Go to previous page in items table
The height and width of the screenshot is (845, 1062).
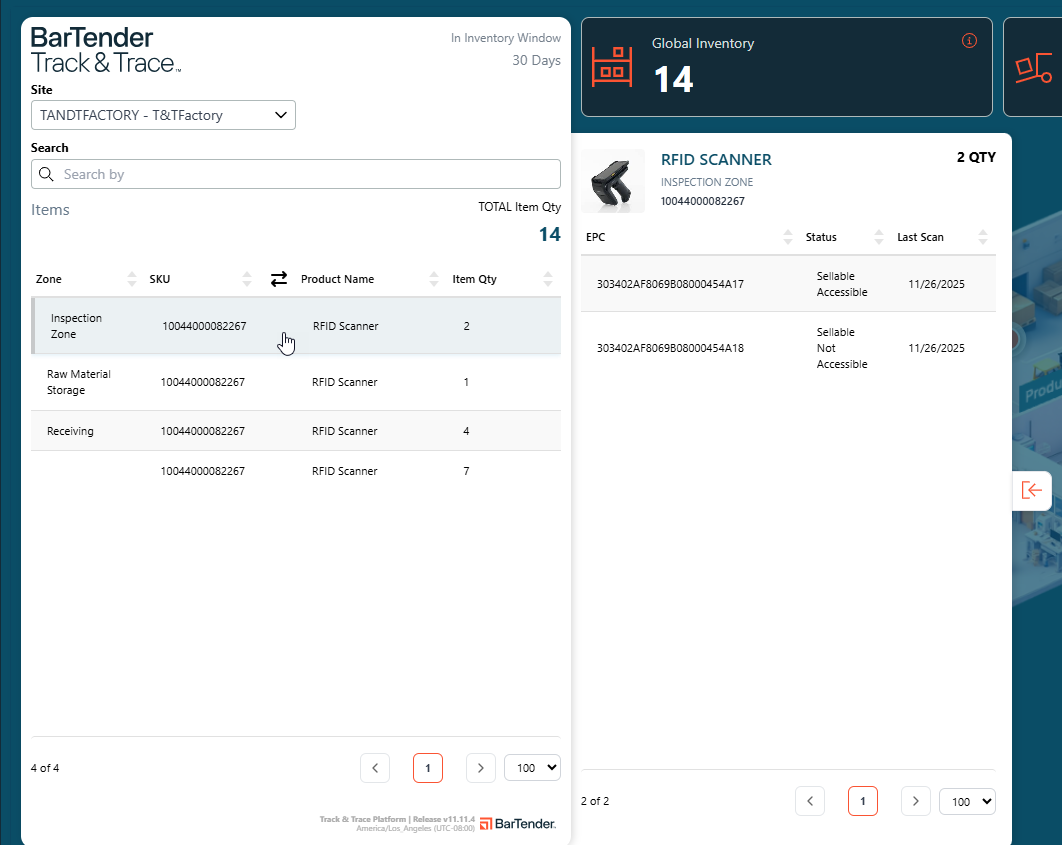coord(375,768)
